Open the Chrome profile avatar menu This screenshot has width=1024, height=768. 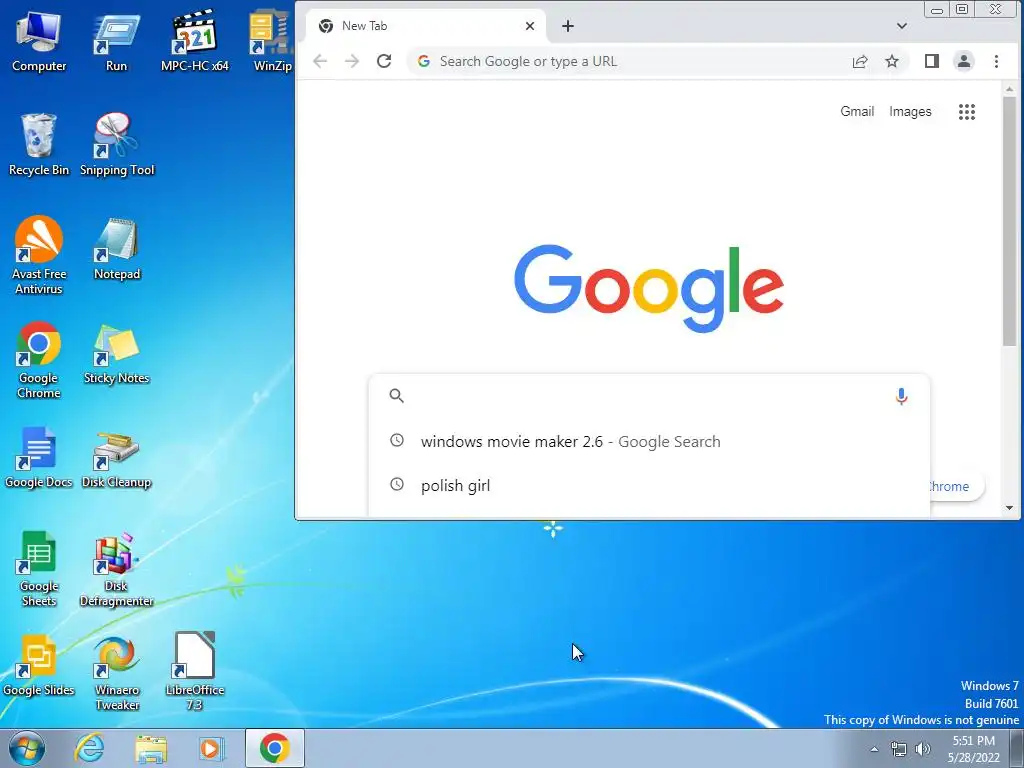pyautogui.click(x=963, y=61)
